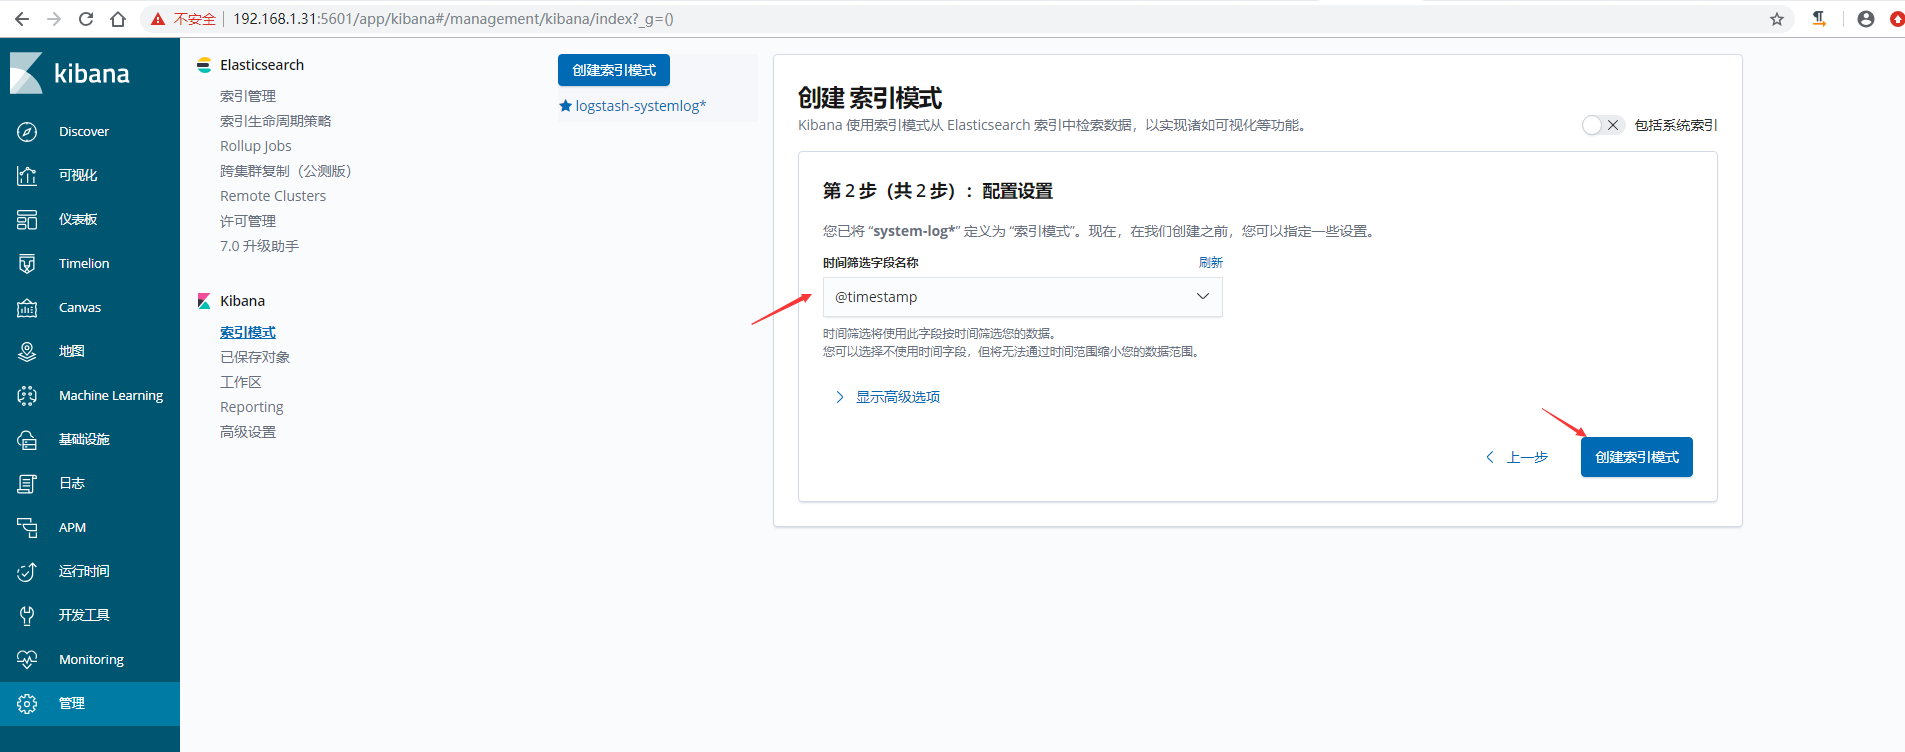Open 跨集群复制（公测版）
1905x752 pixels.
click(x=286, y=171)
